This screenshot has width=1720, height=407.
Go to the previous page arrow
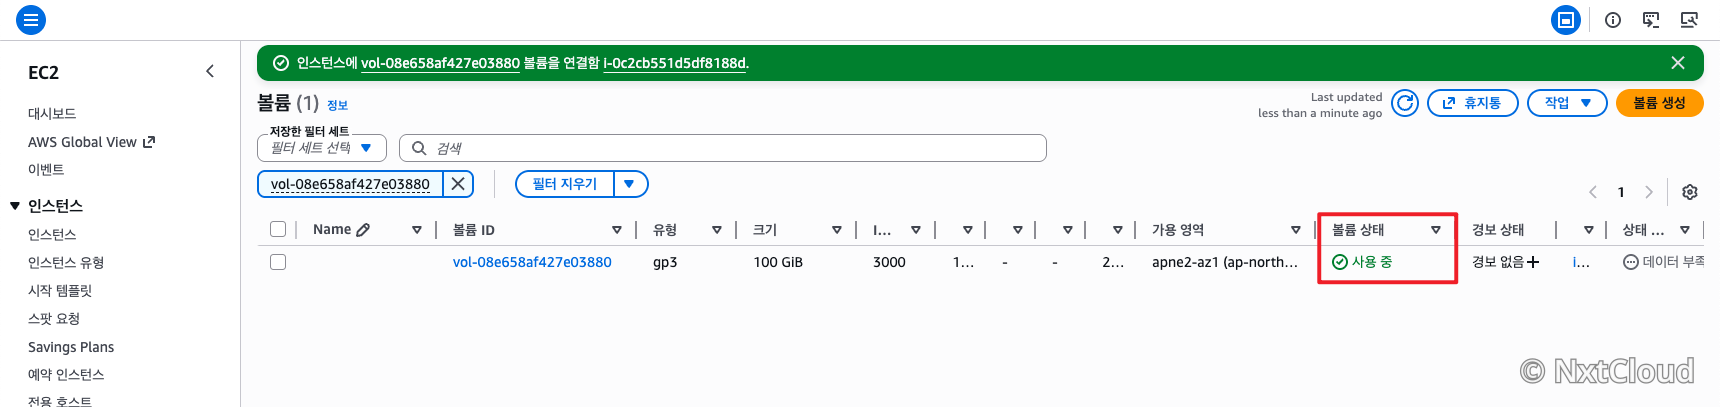click(1593, 192)
